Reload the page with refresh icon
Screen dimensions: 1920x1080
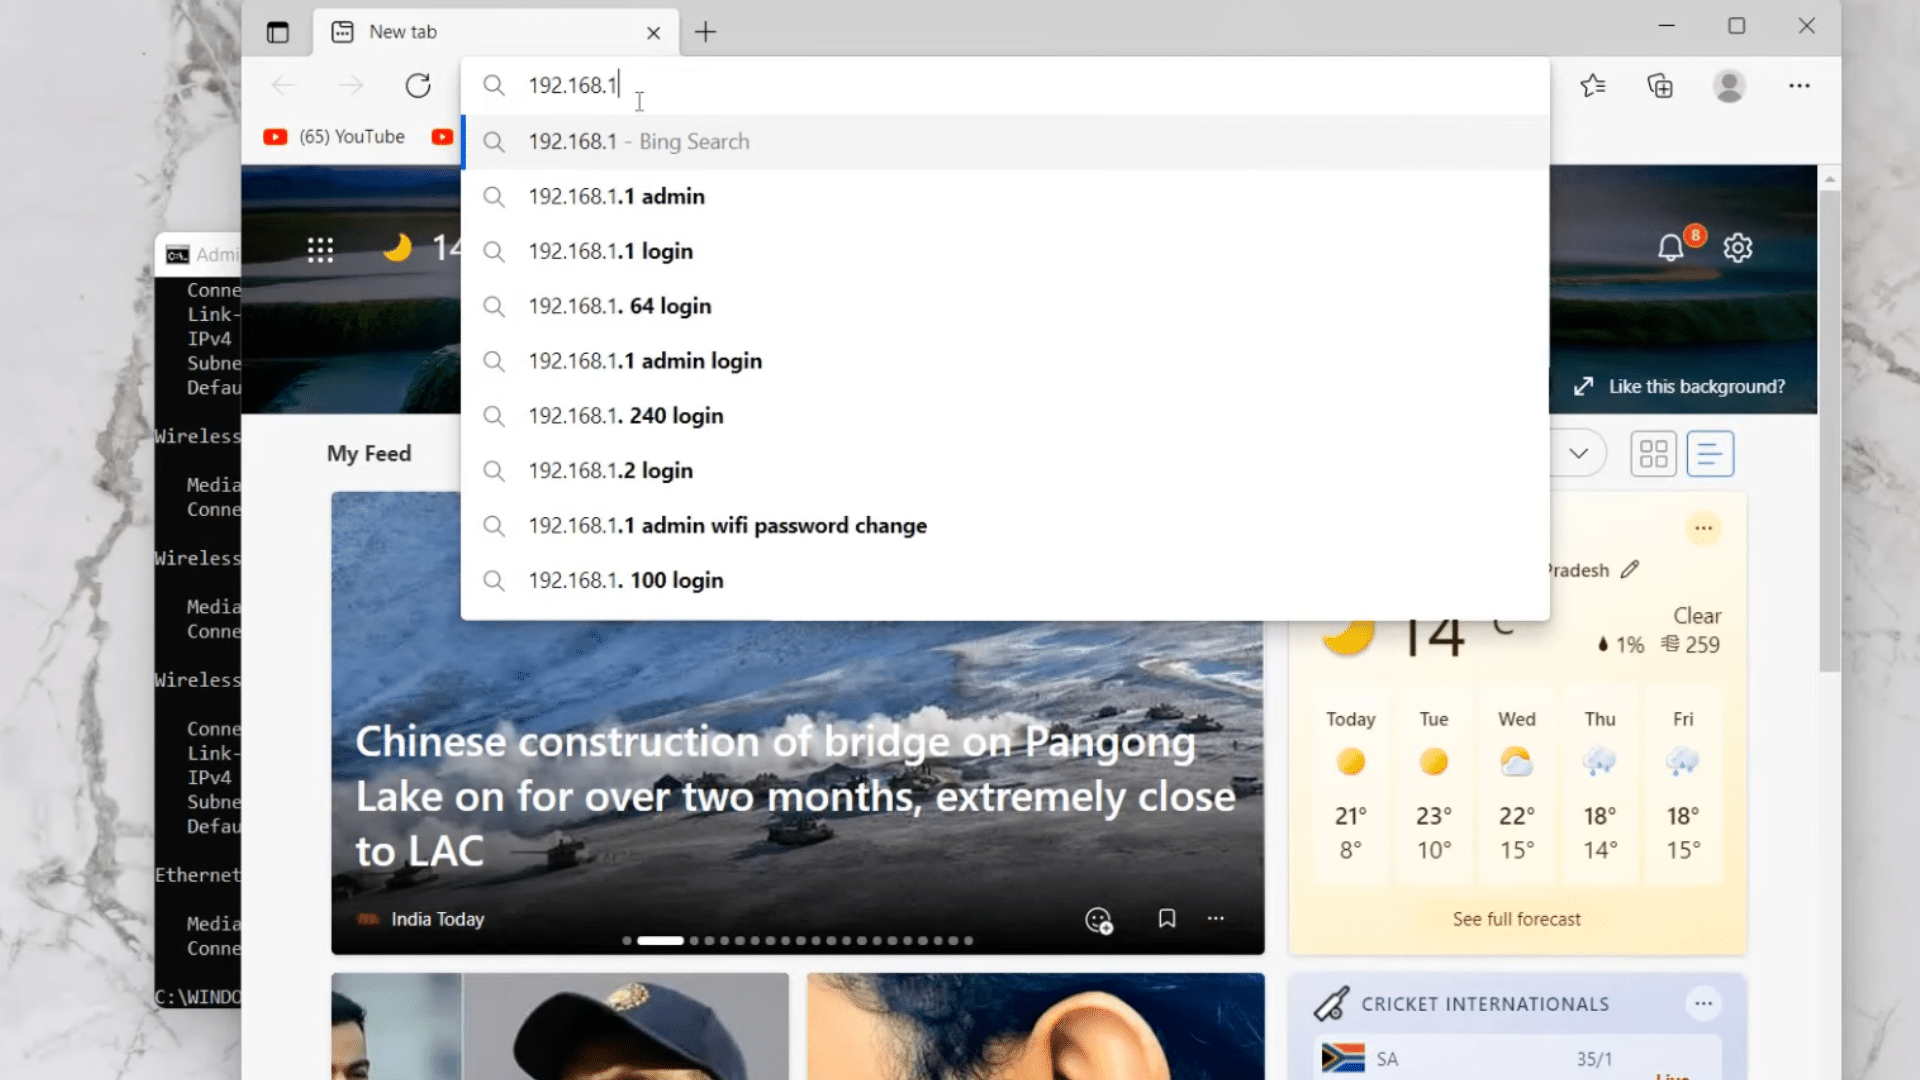pos(418,86)
